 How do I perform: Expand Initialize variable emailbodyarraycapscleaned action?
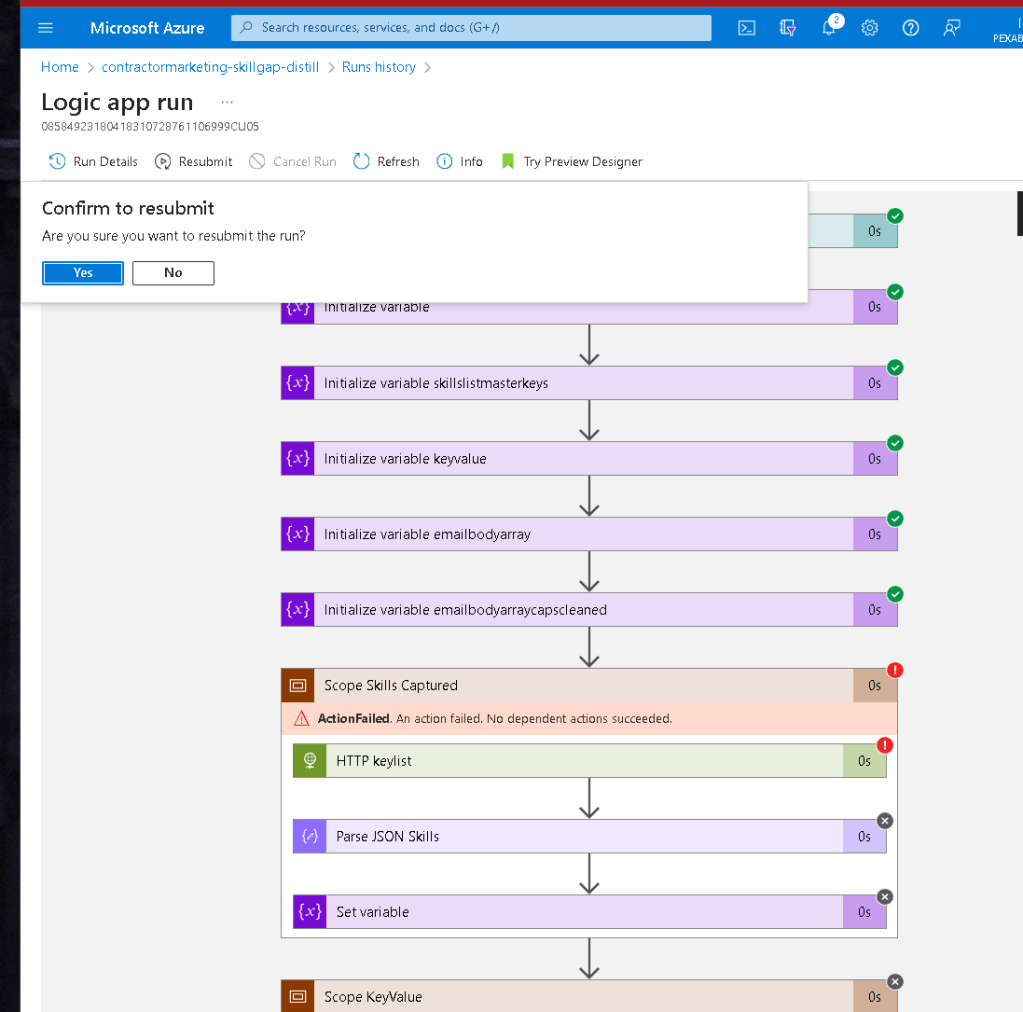(589, 610)
